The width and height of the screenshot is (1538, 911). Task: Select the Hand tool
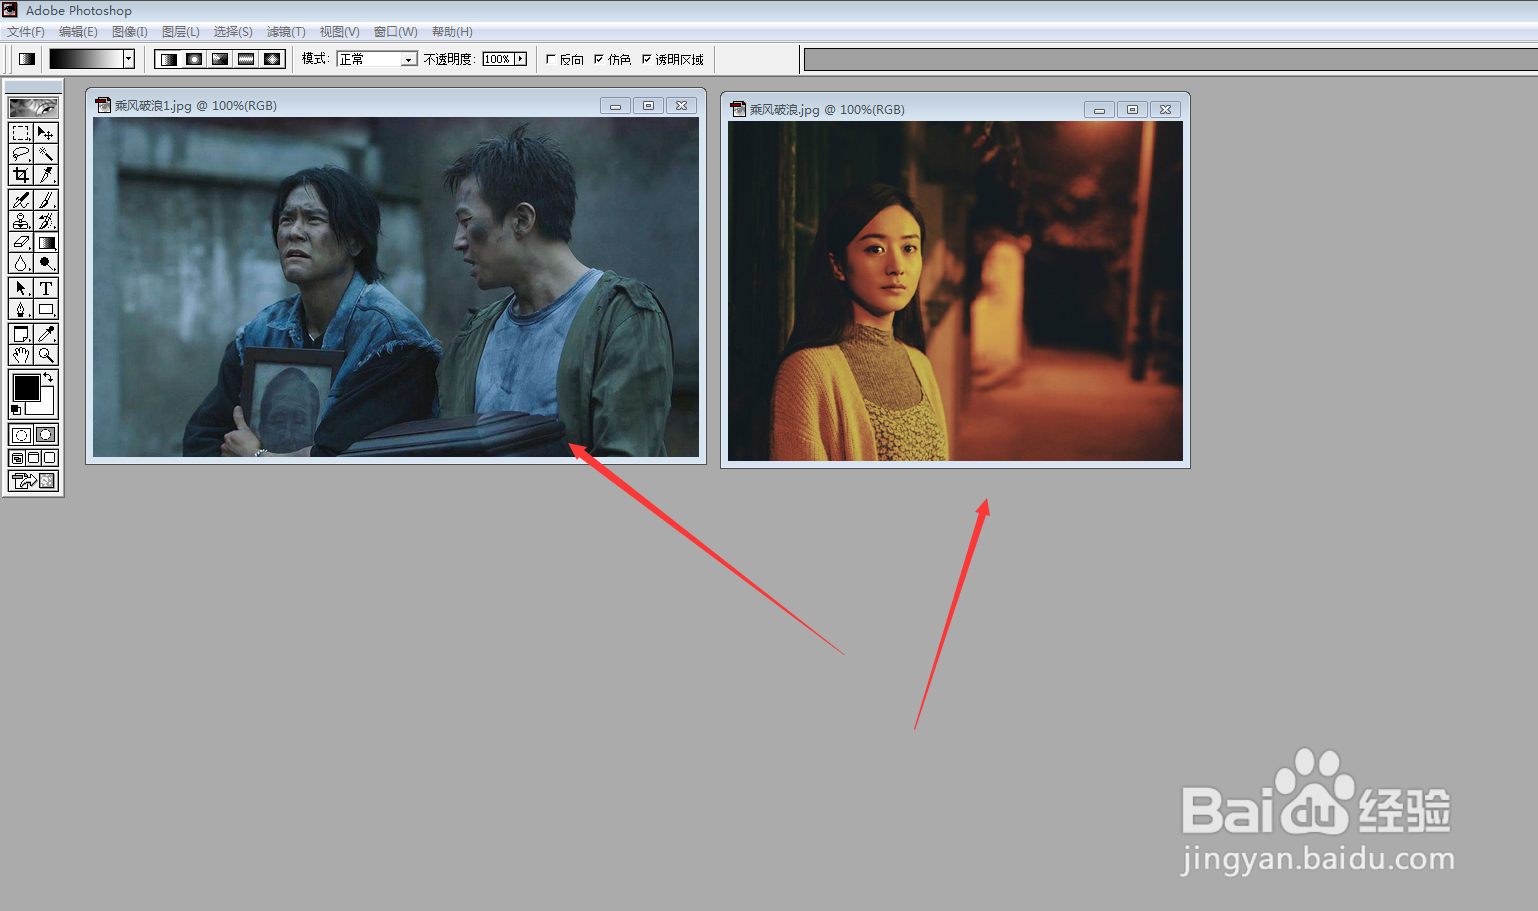click(21, 355)
